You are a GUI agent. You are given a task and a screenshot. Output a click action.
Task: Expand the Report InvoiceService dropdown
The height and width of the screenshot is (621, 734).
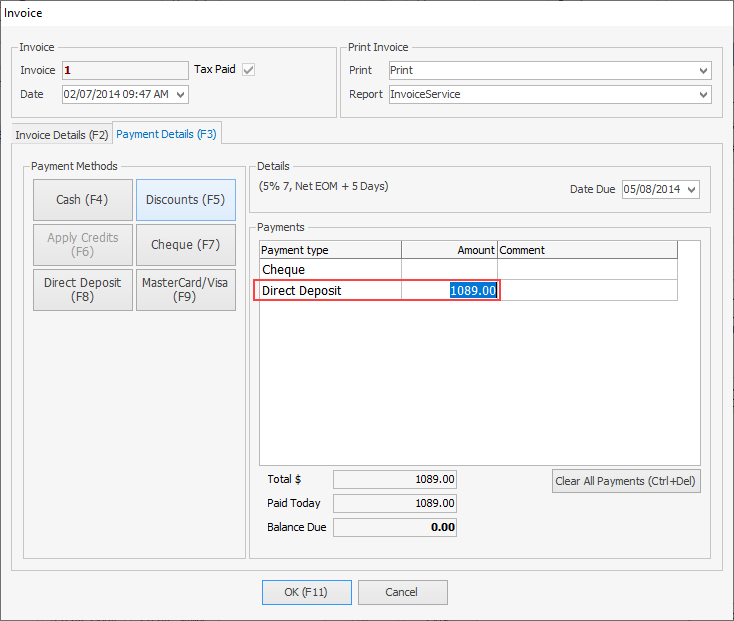click(x=703, y=95)
